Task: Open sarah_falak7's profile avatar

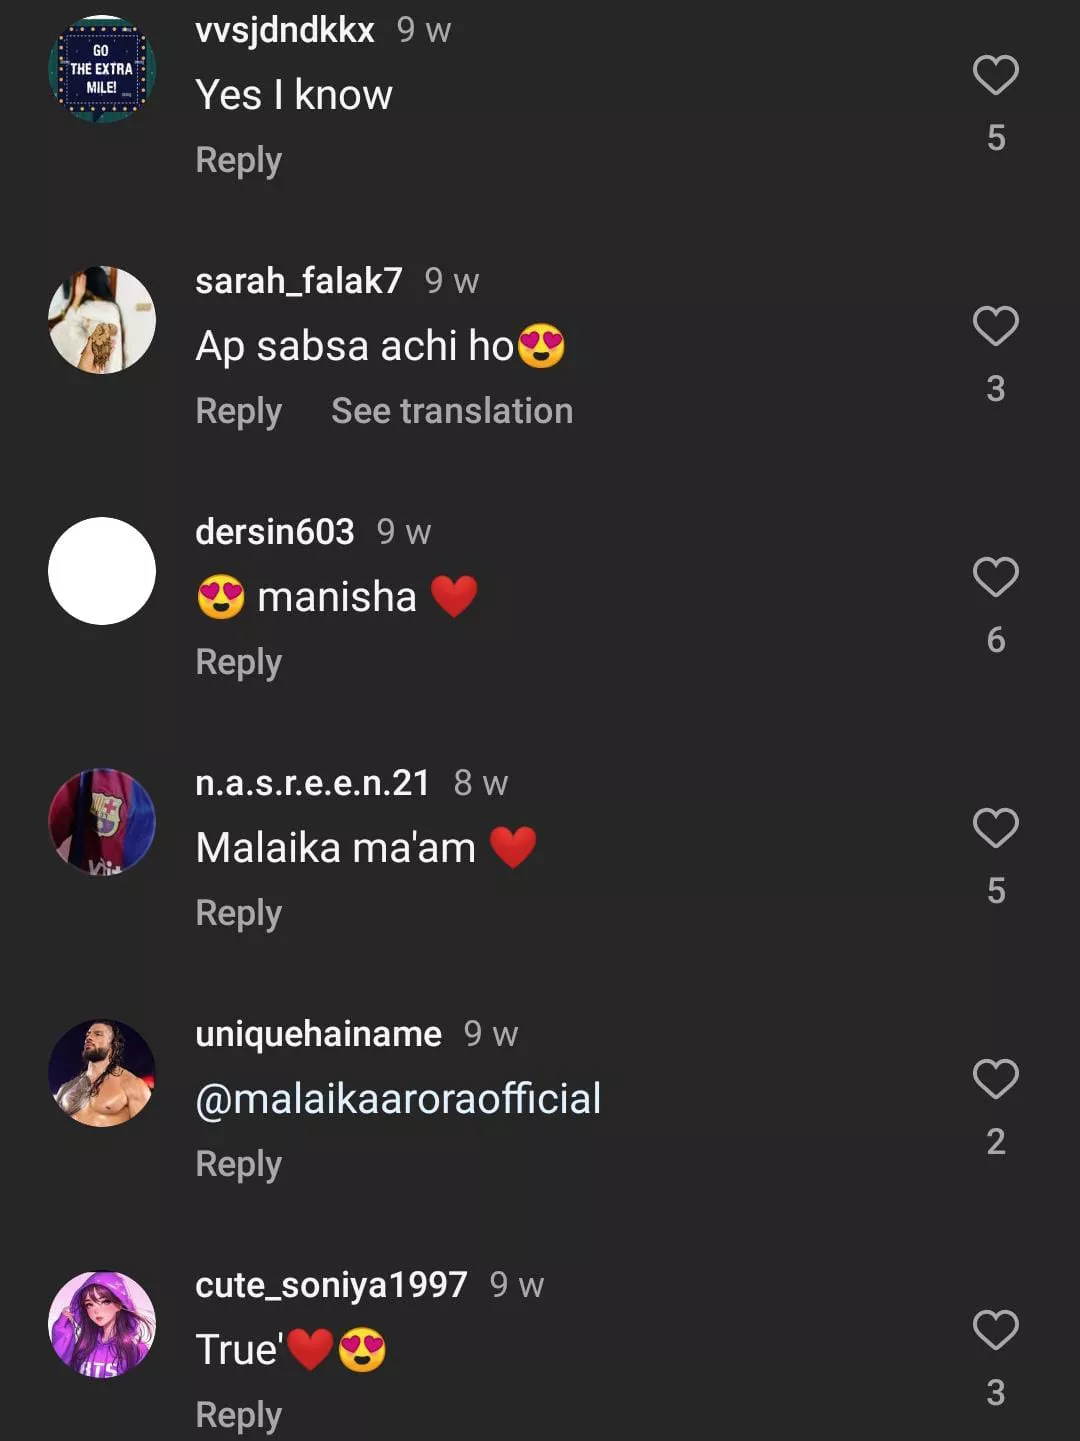Action: click(102, 320)
